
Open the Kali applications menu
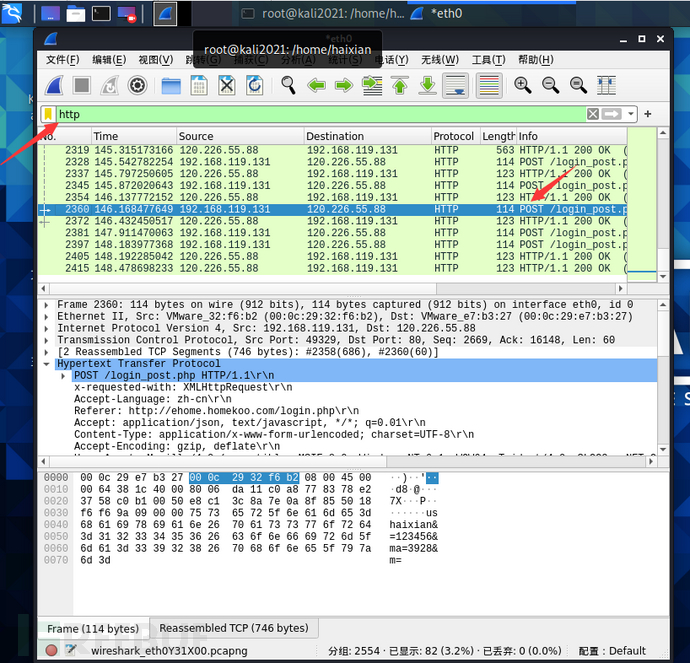[12, 14]
